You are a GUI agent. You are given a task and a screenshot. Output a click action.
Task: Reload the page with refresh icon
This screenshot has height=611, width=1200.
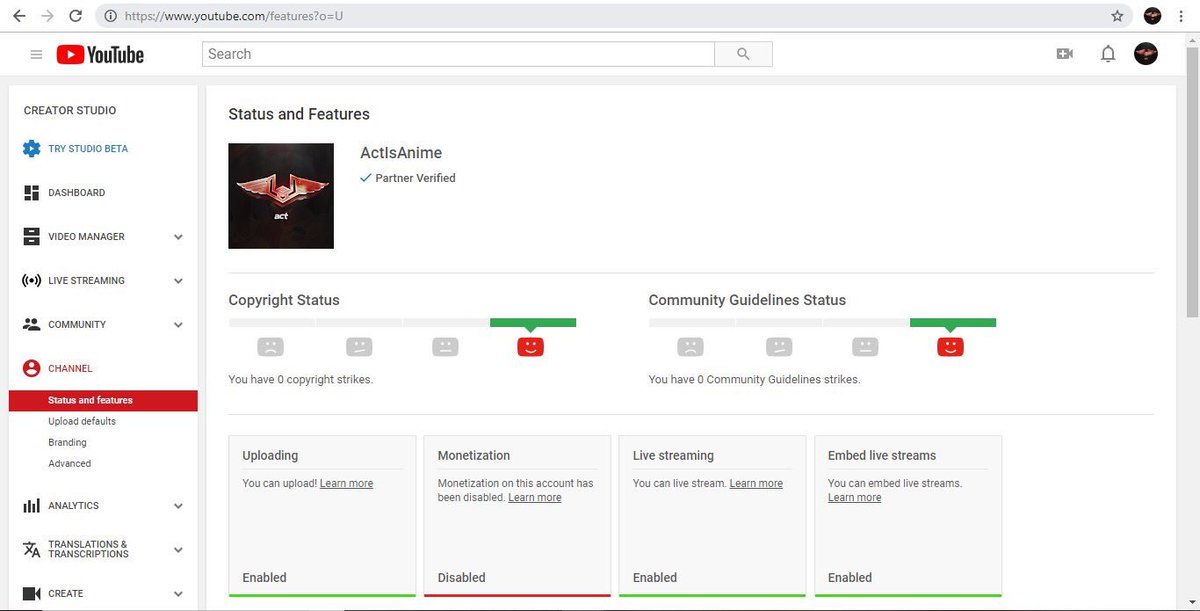pos(76,16)
